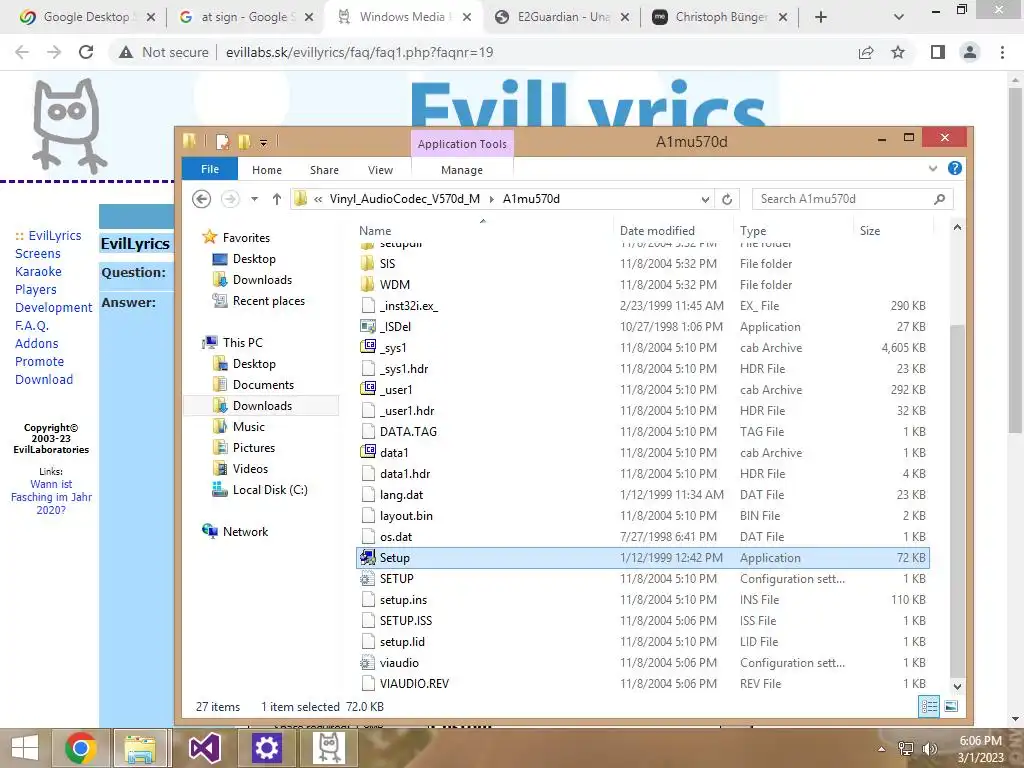Viewport: 1024px width, 768px height.
Task: Click New folder icon in quick access toolbar
Action: [245, 141]
